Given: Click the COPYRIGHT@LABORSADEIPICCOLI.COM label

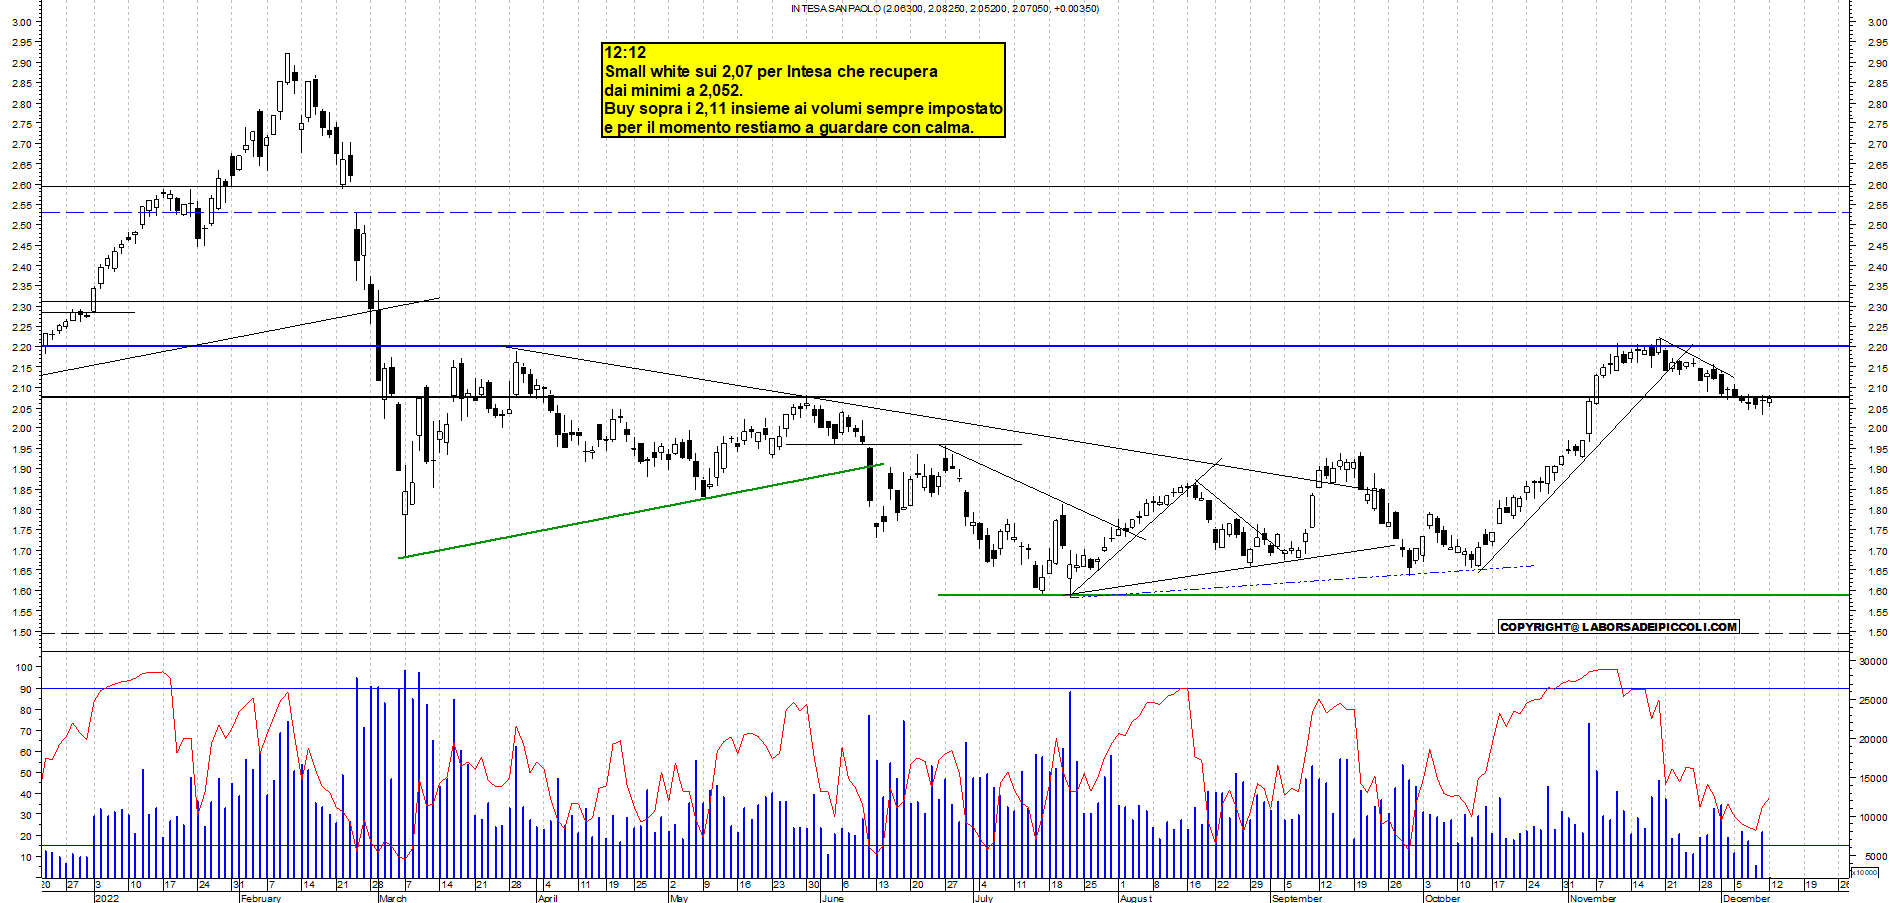Looking at the screenshot, I should [x=1618, y=627].
